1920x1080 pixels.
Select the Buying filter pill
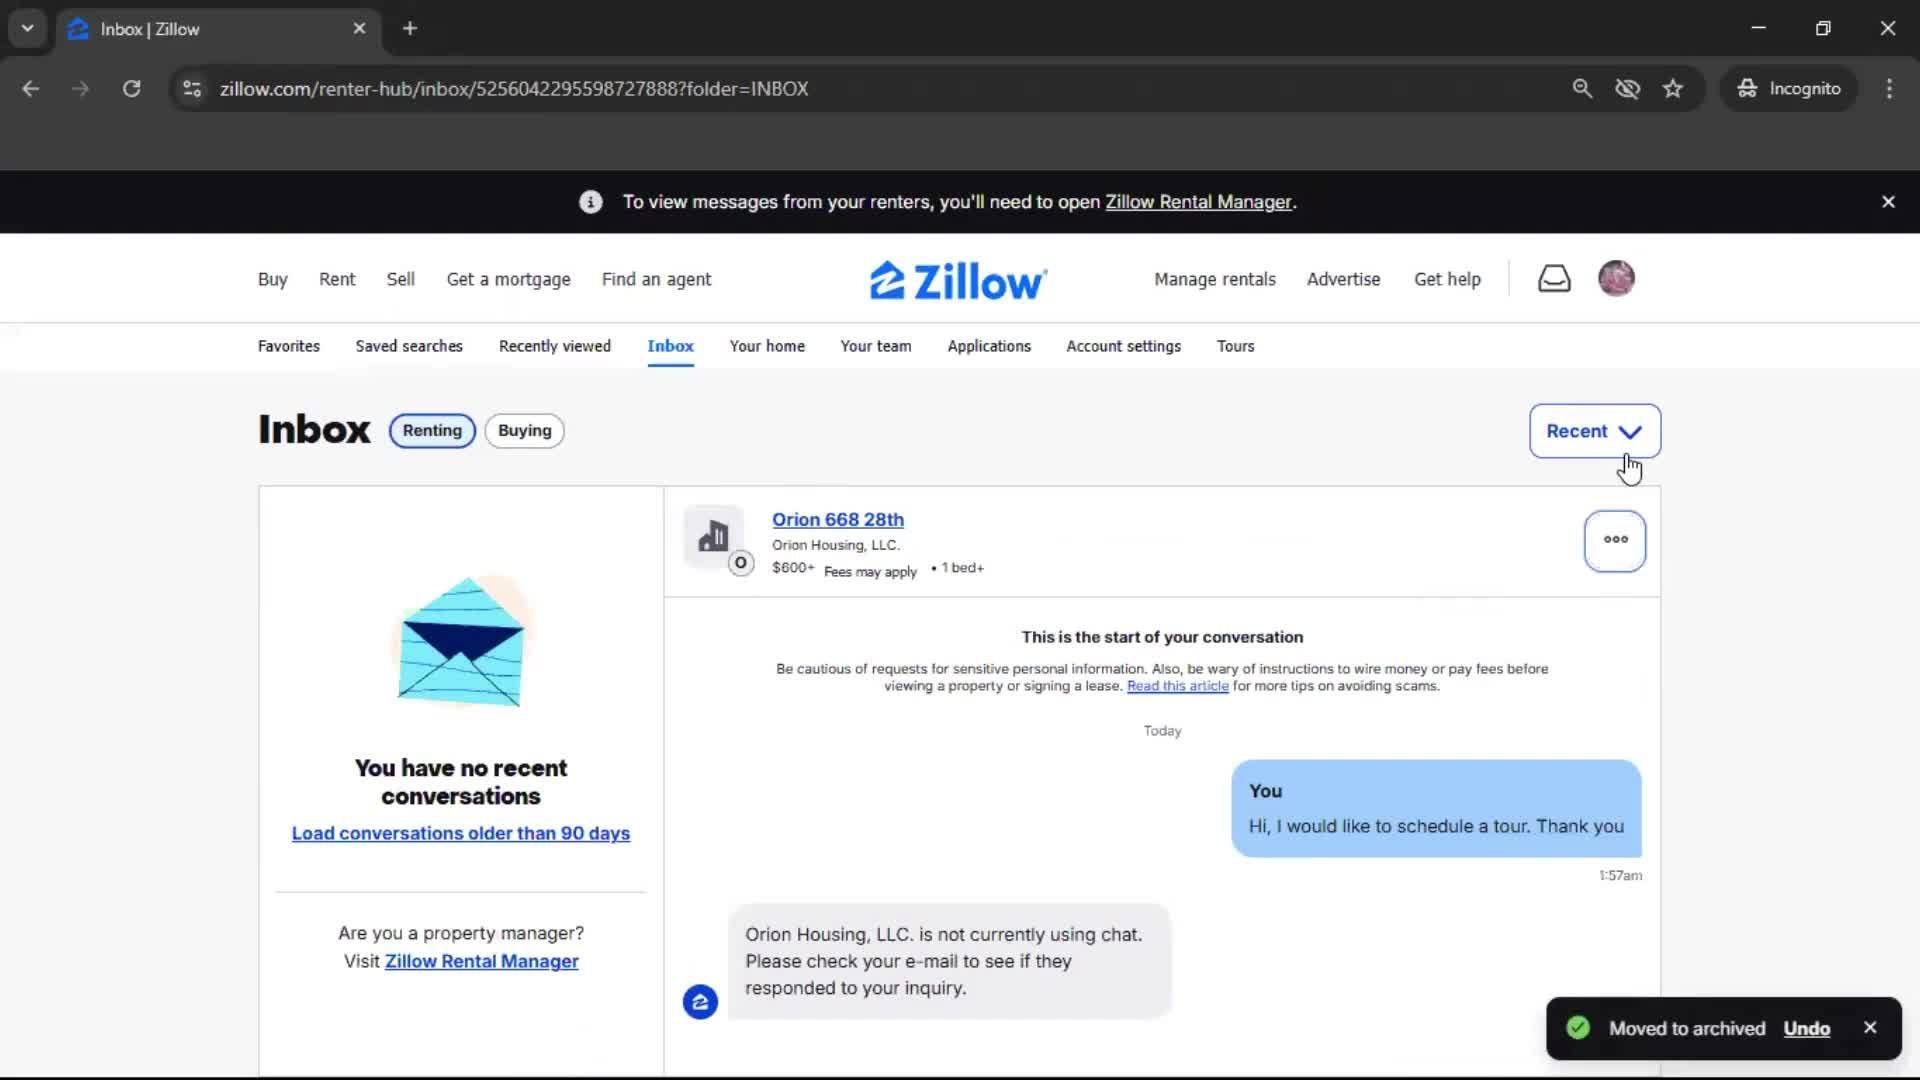524,431
